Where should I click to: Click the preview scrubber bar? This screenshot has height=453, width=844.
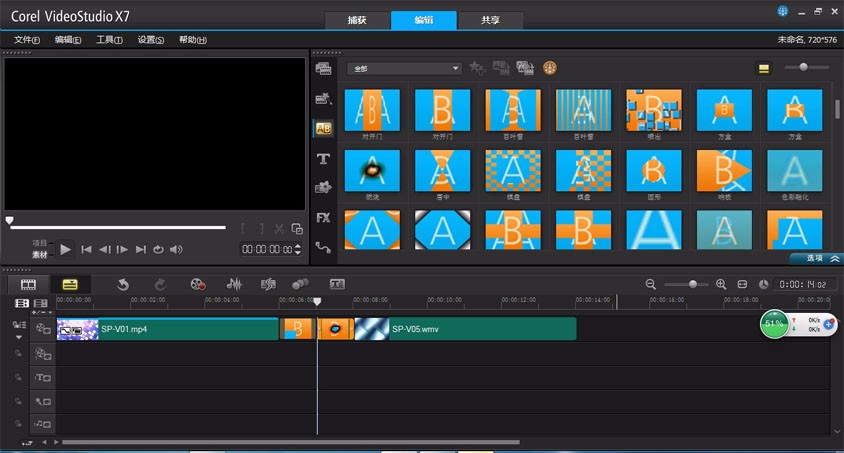[x=117, y=228]
